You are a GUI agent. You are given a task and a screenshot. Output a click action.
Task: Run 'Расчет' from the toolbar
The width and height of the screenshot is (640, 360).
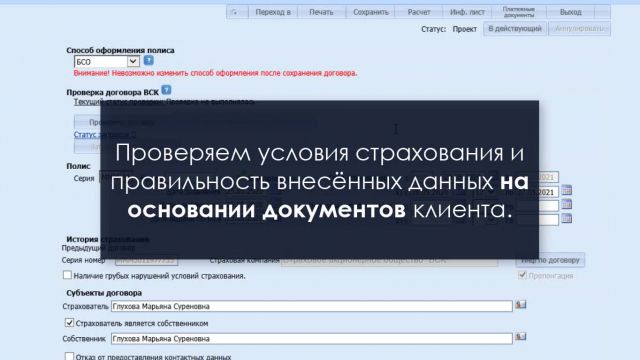pyautogui.click(x=419, y=12)
